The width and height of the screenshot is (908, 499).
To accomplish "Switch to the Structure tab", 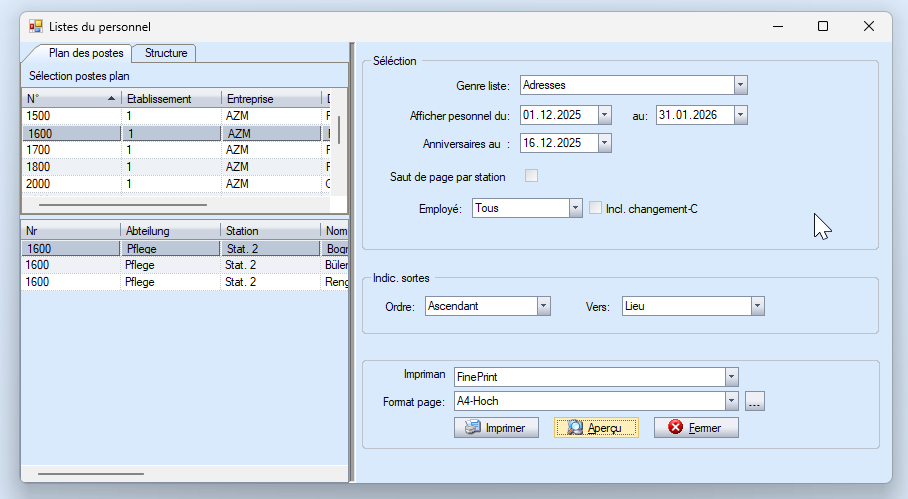I will pyautogui.click(x=165, y=53).
